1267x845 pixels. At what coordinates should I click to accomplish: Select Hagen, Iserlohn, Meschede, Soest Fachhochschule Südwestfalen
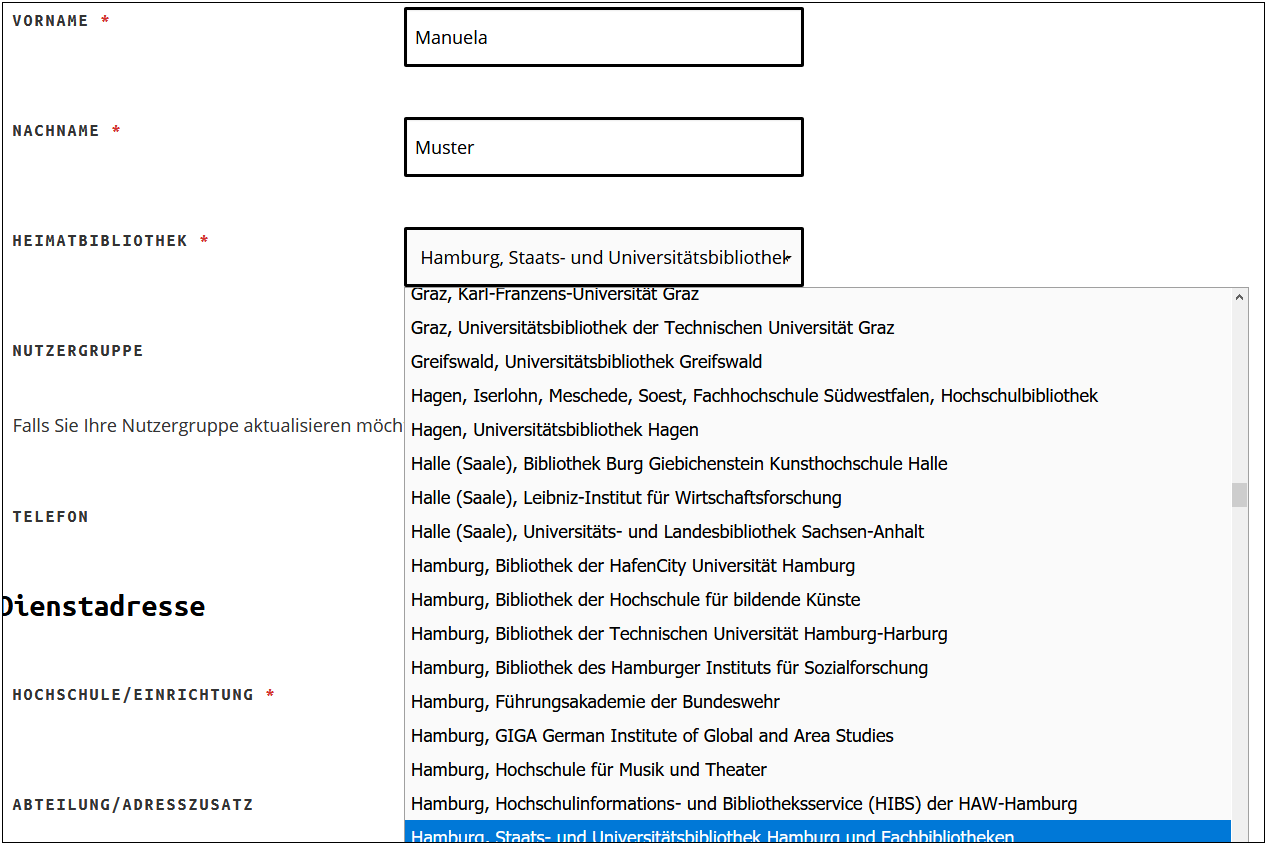click(818, 396)
